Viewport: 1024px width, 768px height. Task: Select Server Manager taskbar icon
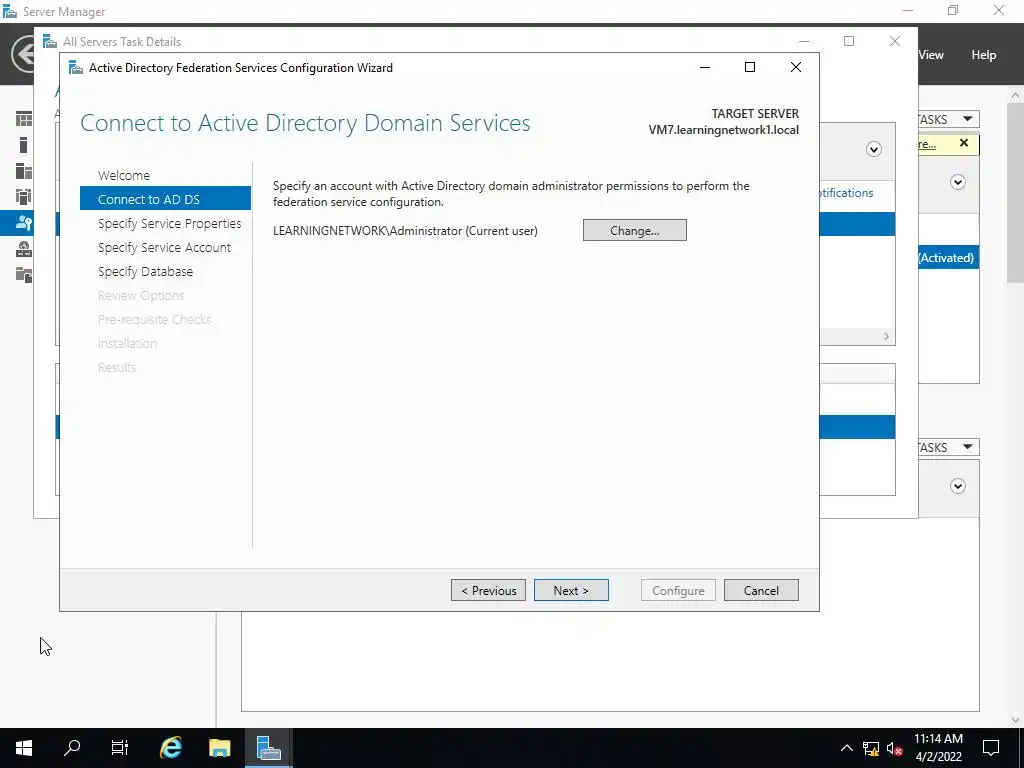(x=268, y=748)
